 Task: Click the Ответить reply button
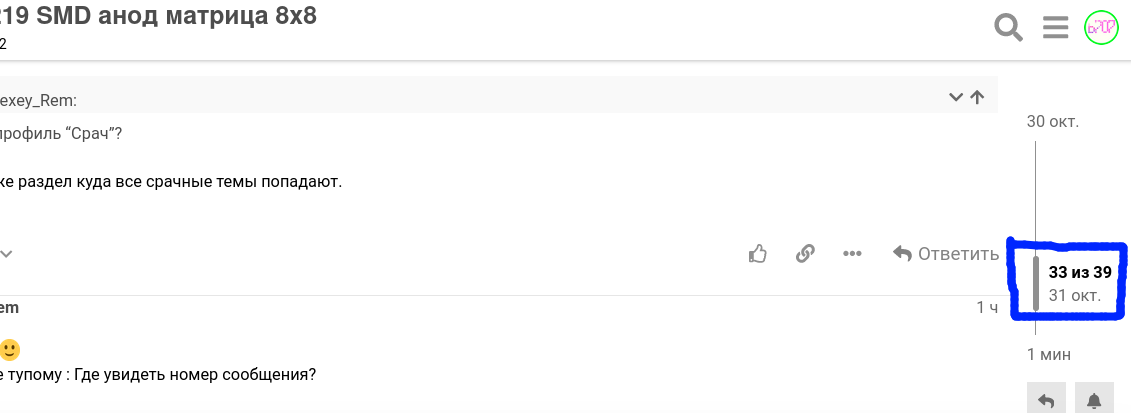tap(946, 254)
